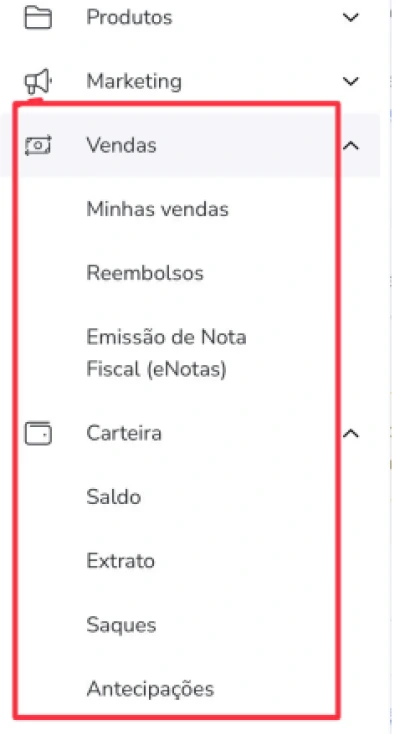Open Emissão de Nota Fiscal (eNotas)

(166, 353)
